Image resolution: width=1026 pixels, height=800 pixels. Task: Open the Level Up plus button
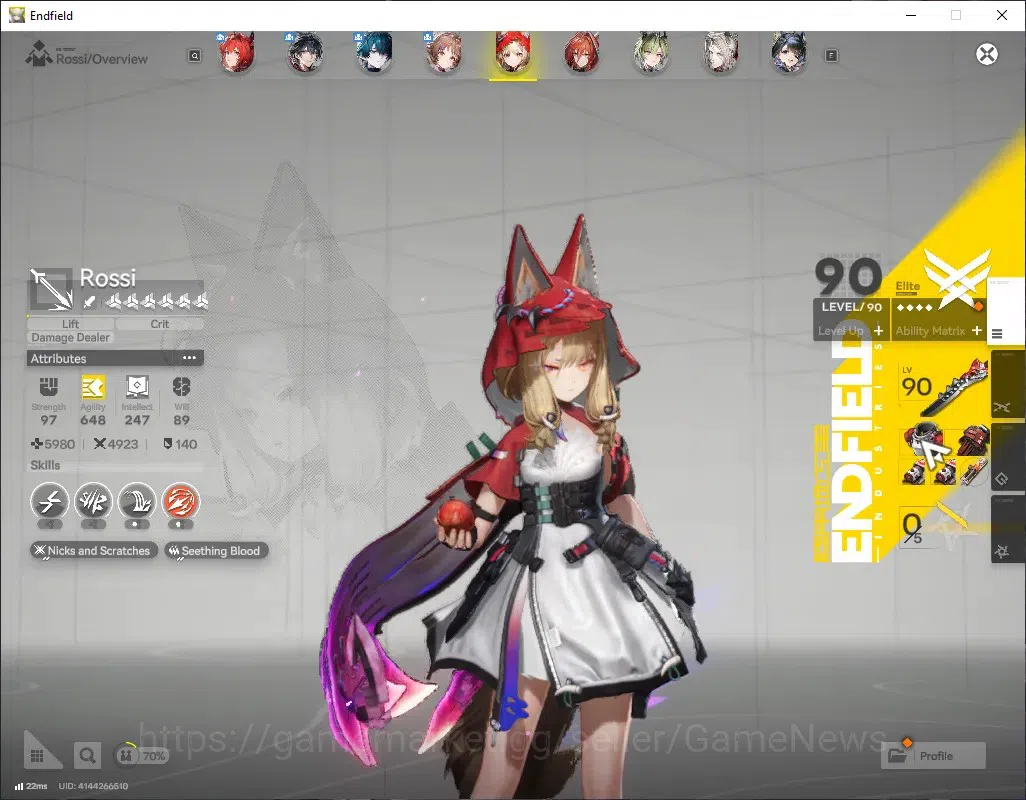[878, 330]
